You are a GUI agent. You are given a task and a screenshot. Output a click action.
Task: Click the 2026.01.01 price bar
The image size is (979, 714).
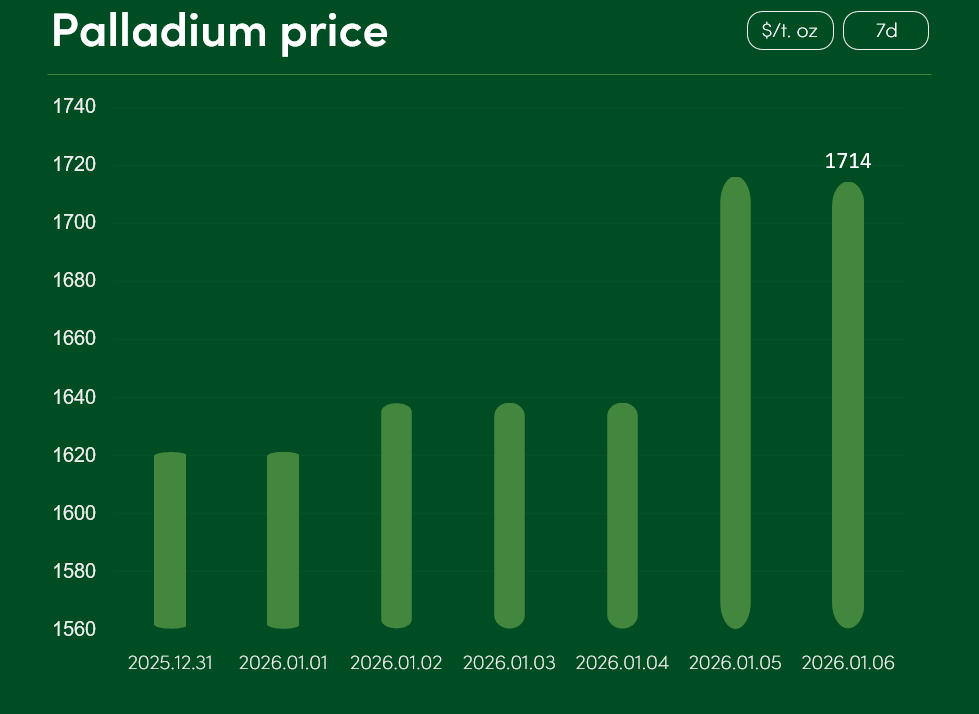tap(283, 540)
